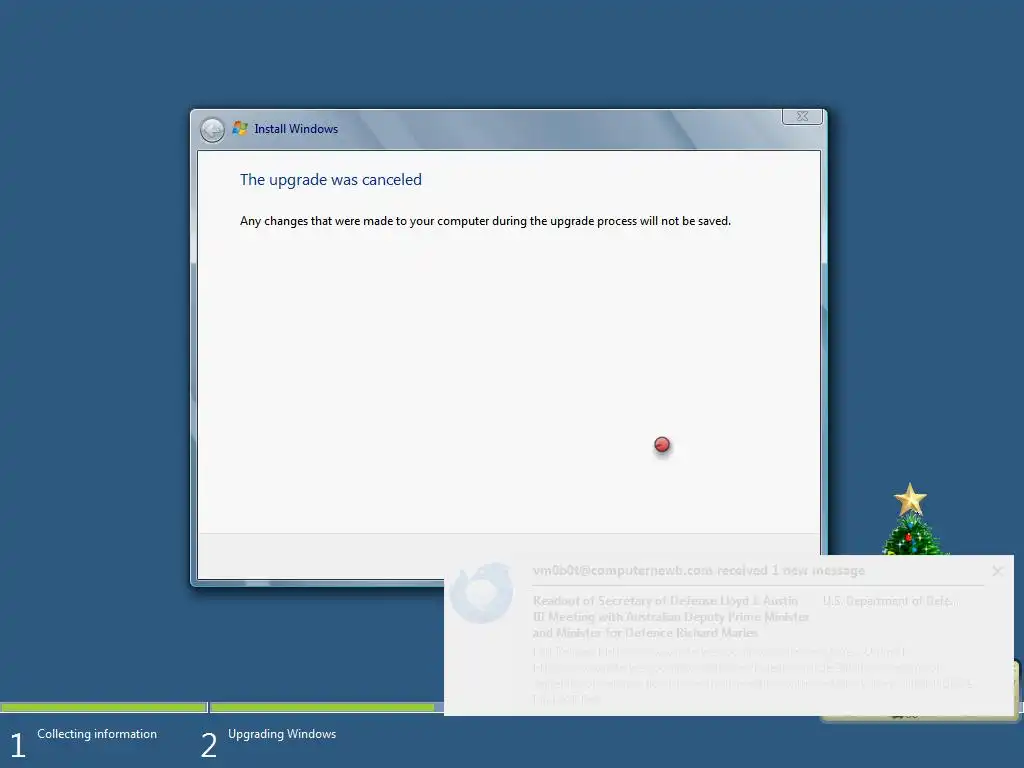Click the back arrow in Install Windows
This screenshot has width=1024, height=768.
tap(212, 130)
